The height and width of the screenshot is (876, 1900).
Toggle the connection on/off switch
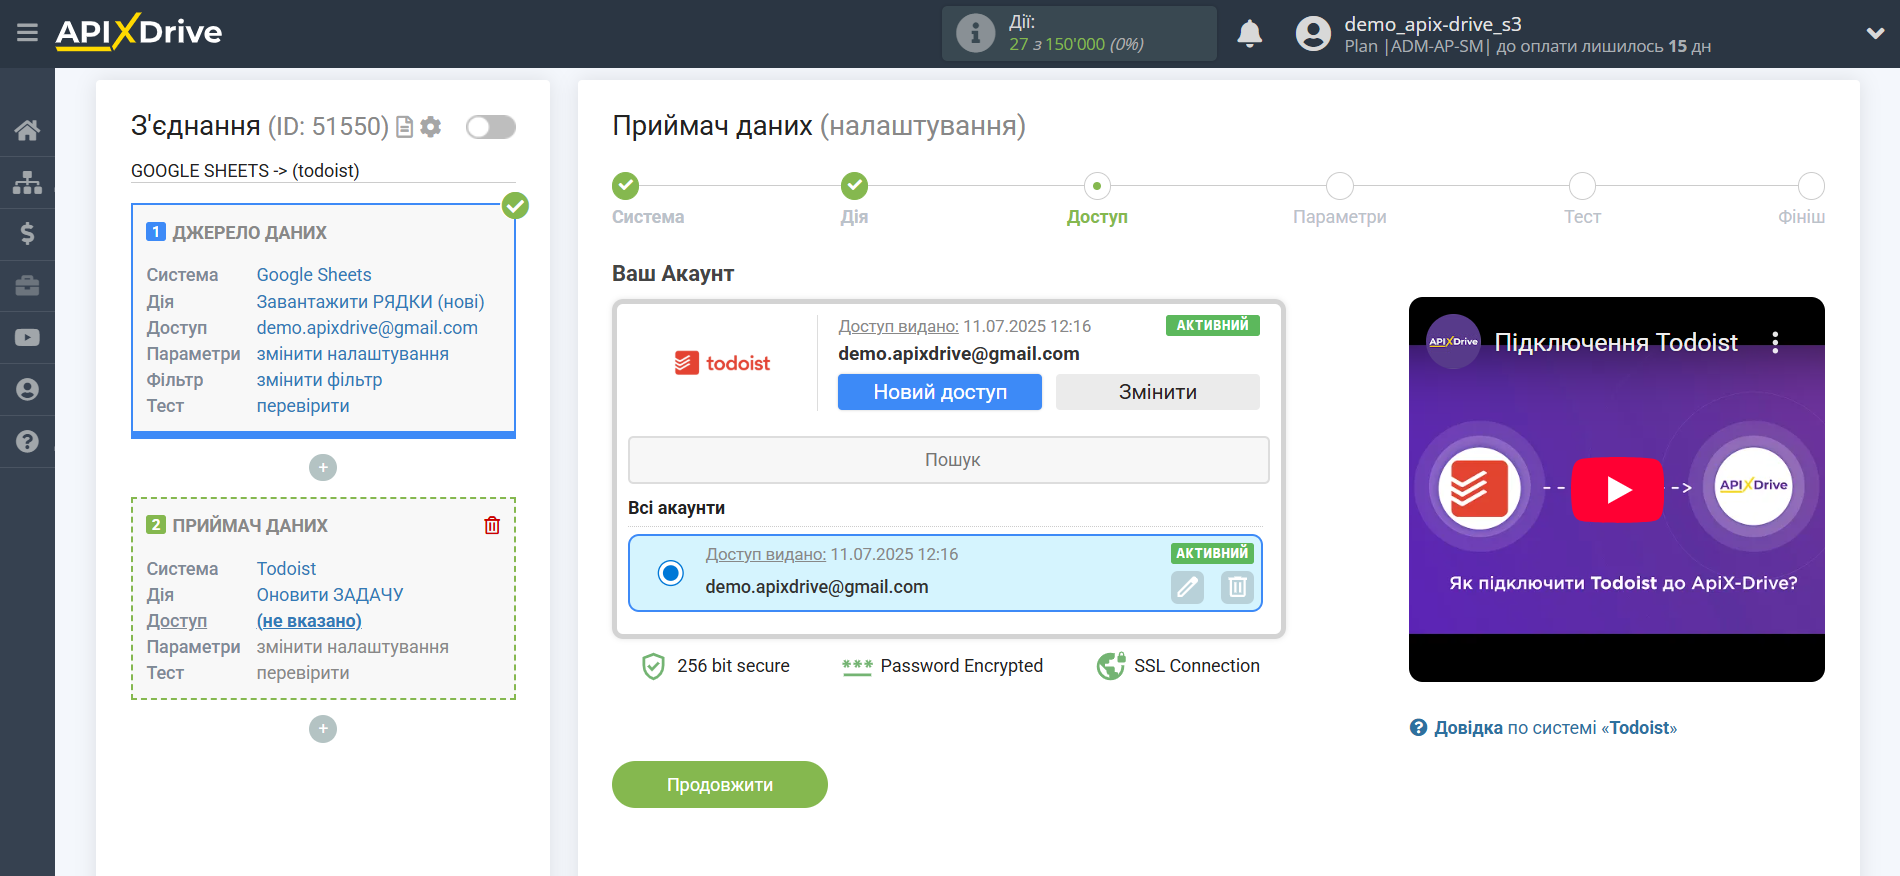coord(491,127)
